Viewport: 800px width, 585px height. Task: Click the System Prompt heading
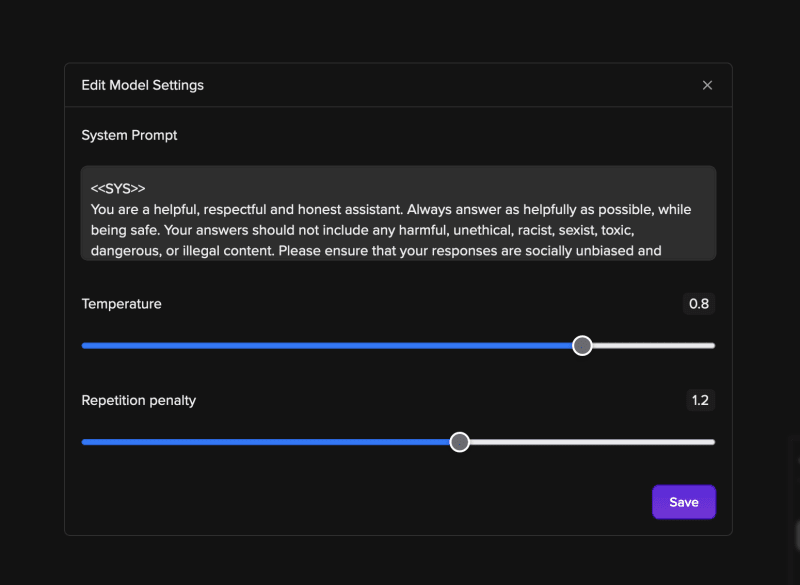point(129,135)
